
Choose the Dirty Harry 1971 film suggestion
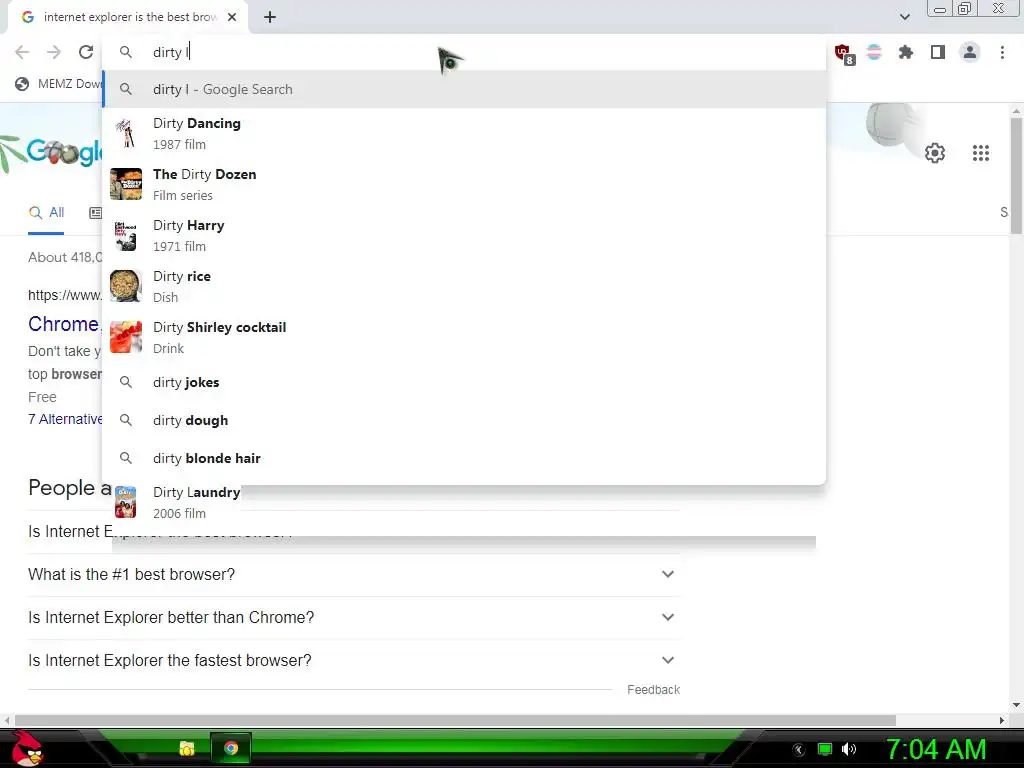[x=464, y=236]
